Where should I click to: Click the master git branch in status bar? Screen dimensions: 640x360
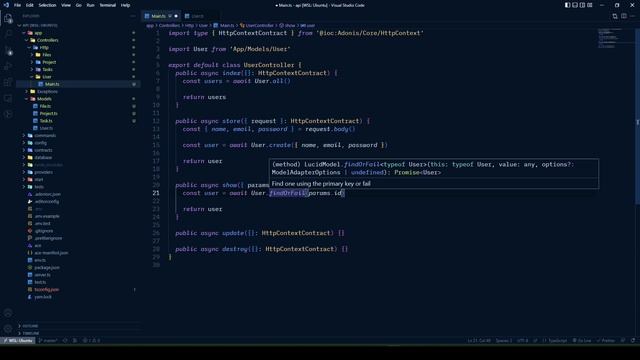click(x=48, y=340)
